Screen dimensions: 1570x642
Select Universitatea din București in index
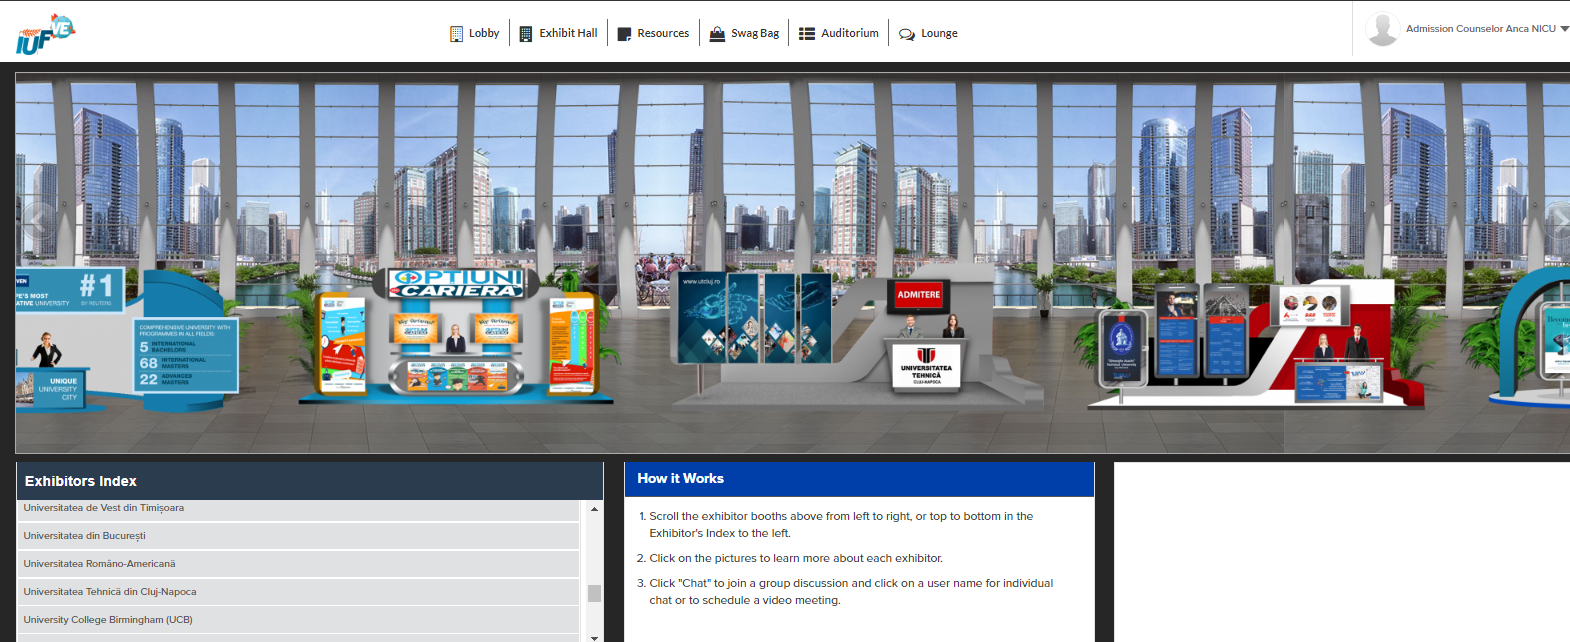298,536
